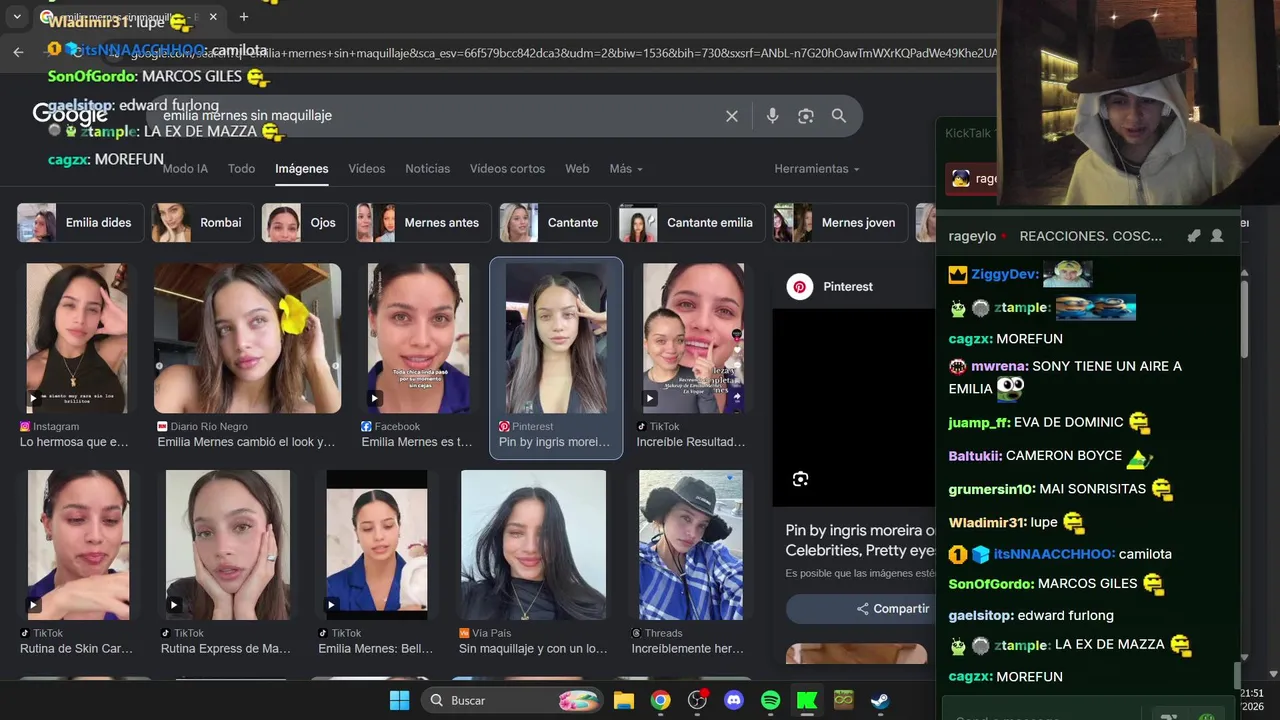
Task: Open Spotify from the taskbar
Action: (771, 700)
